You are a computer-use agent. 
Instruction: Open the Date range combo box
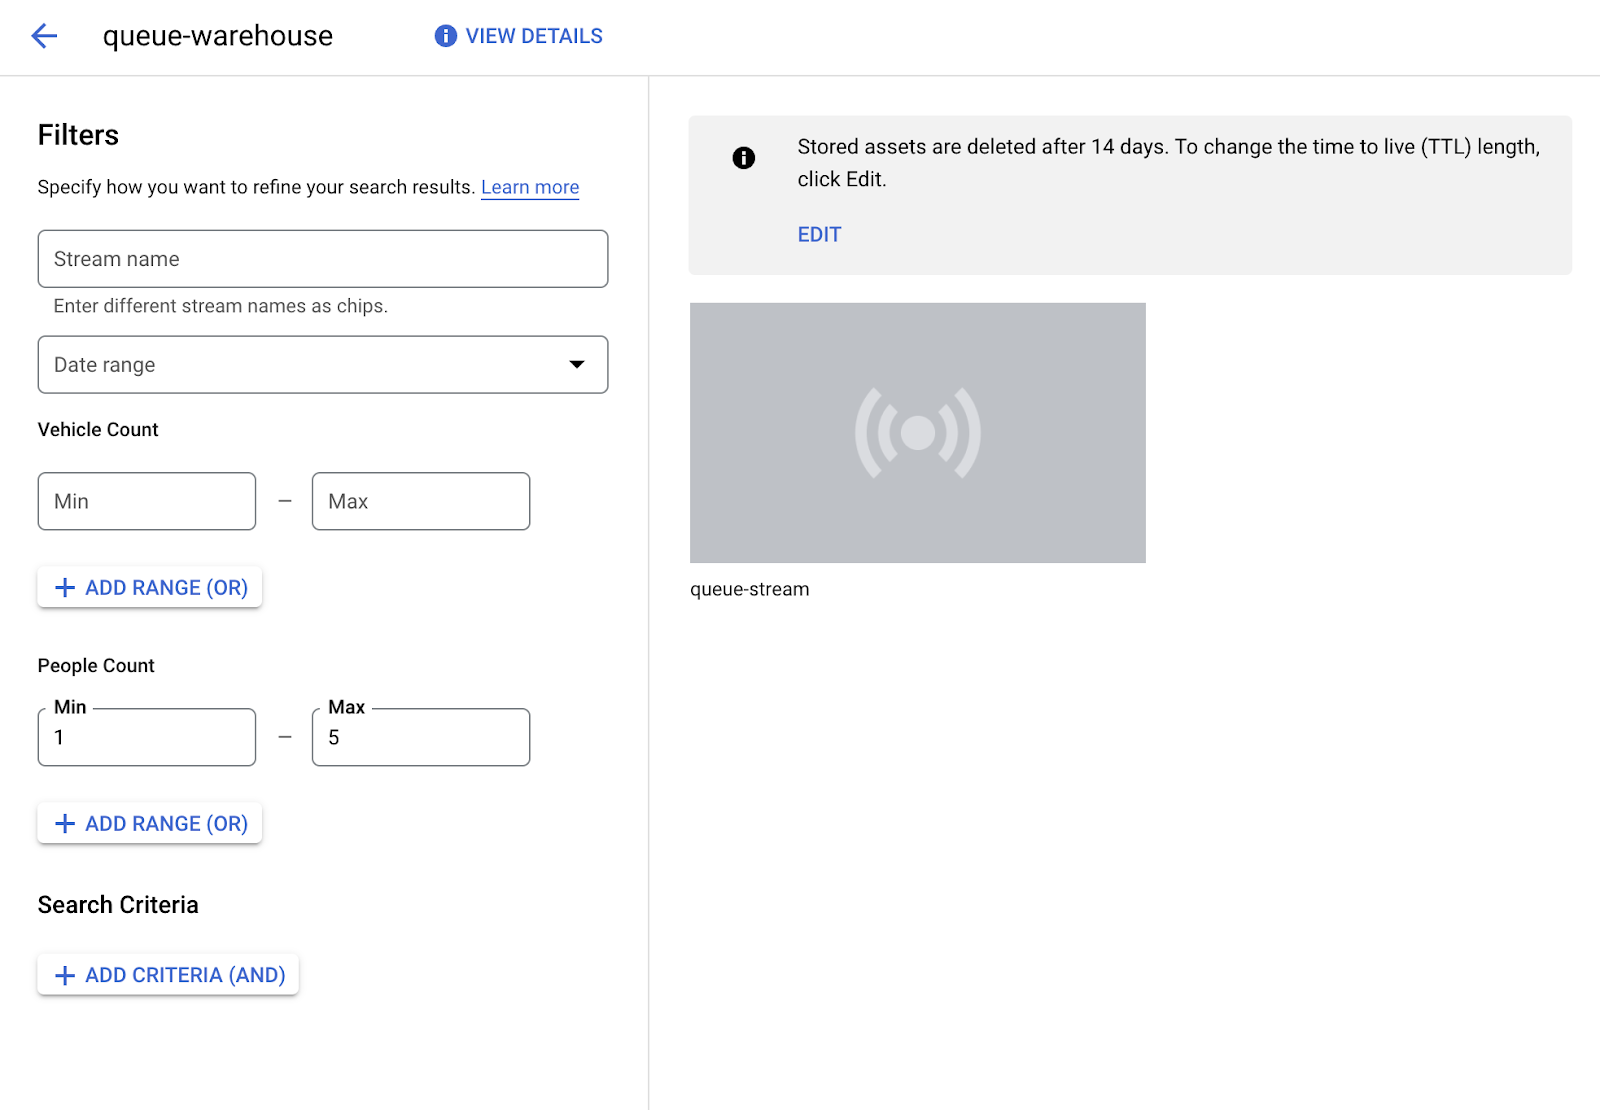(300, 365)
